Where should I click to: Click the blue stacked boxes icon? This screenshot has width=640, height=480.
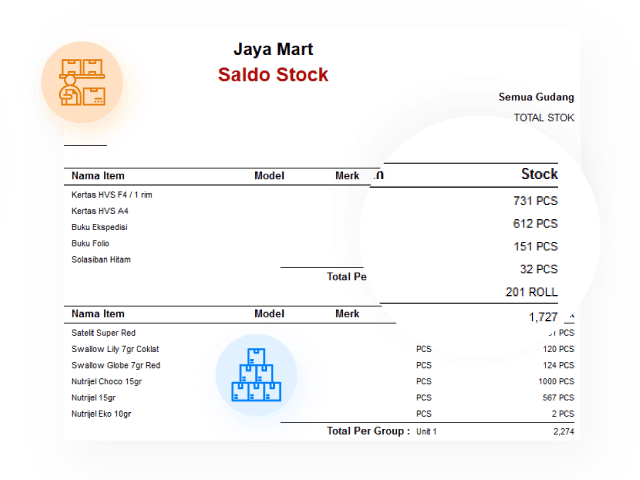[256, 375]
